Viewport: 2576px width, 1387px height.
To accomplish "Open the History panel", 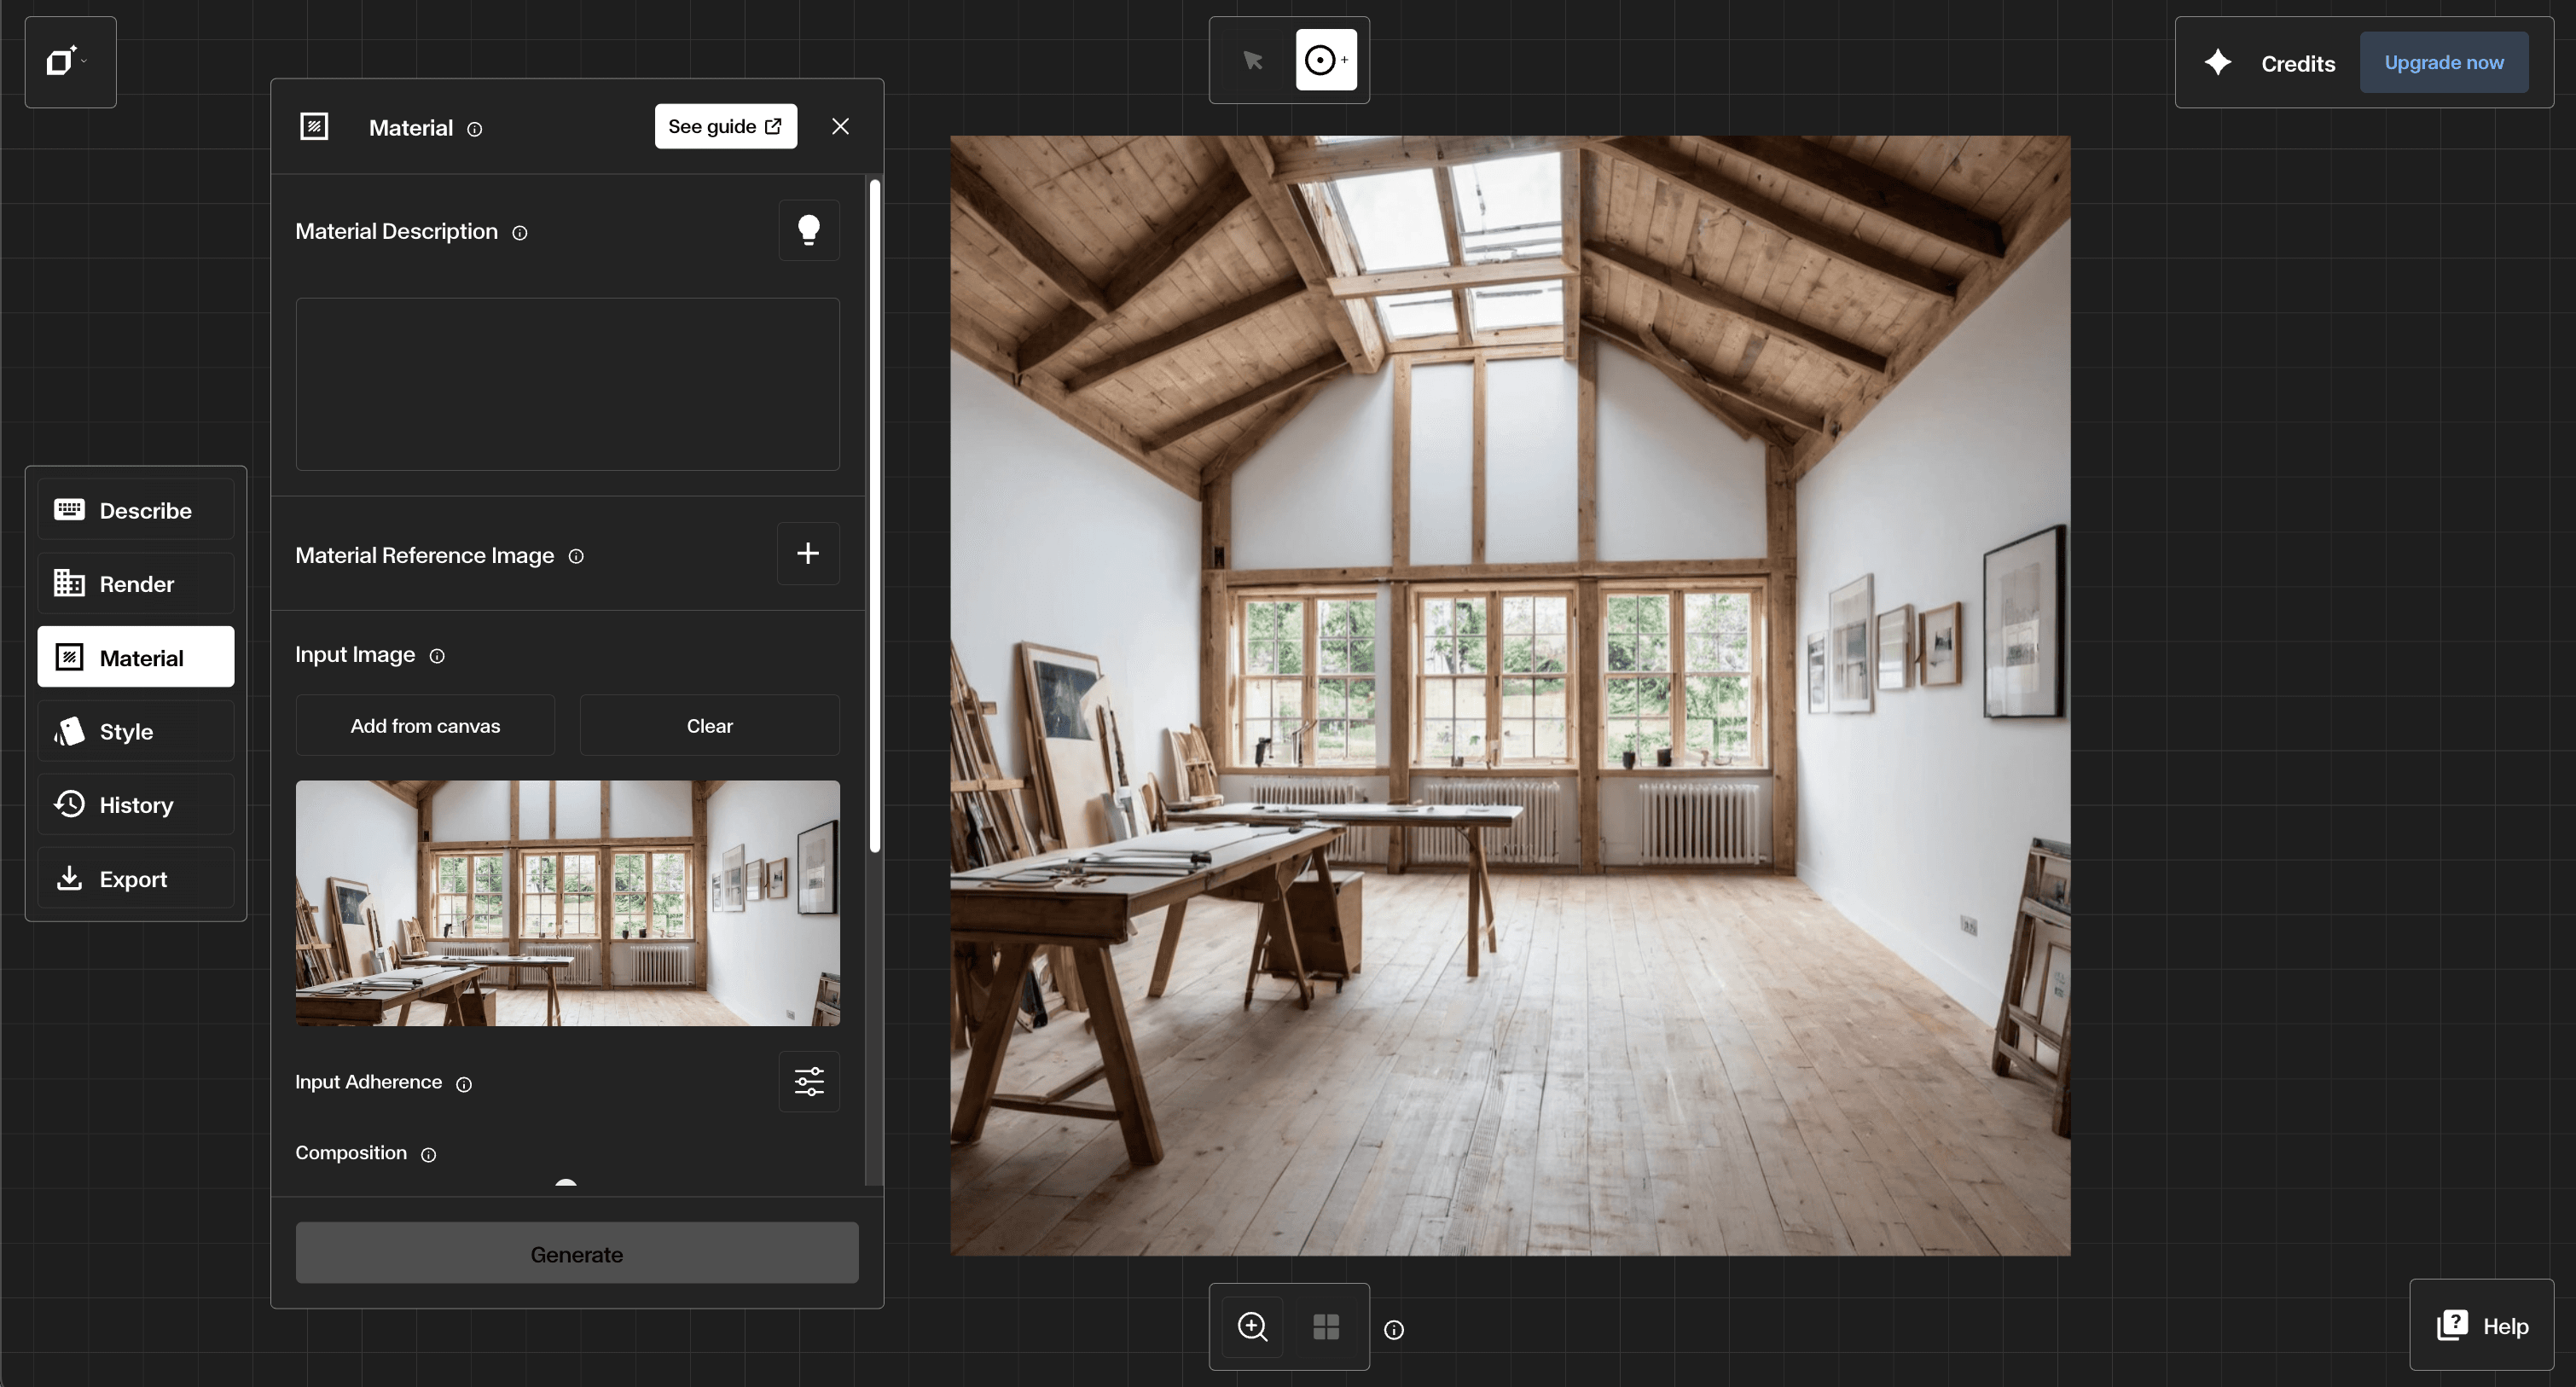I will pos(136,805).
